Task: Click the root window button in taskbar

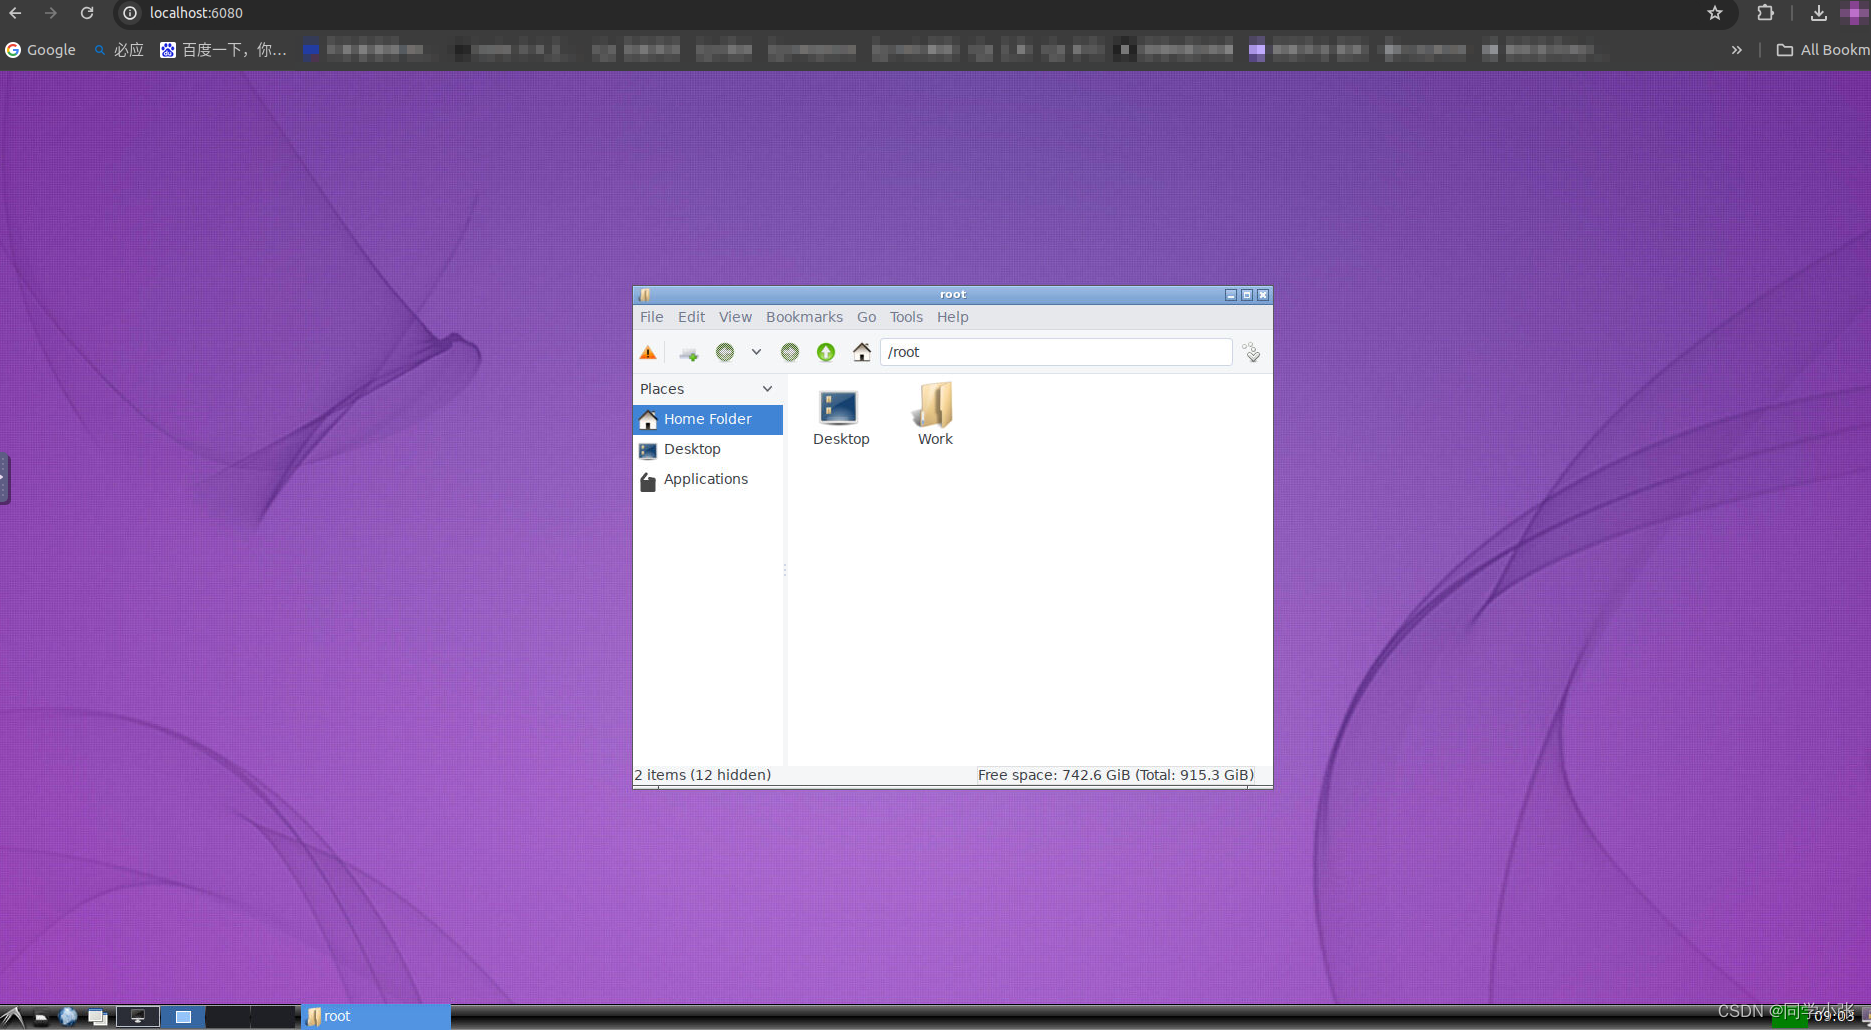Action: coord(375,1016)
